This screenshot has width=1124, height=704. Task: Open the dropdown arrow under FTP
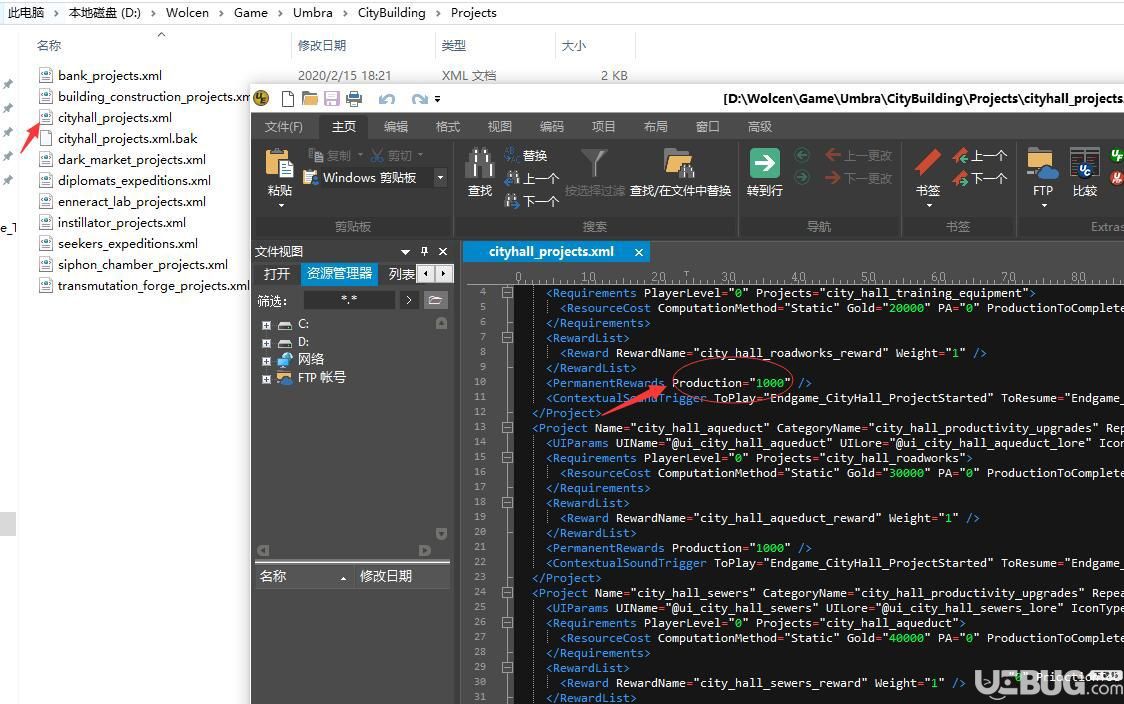[1044, 206]
